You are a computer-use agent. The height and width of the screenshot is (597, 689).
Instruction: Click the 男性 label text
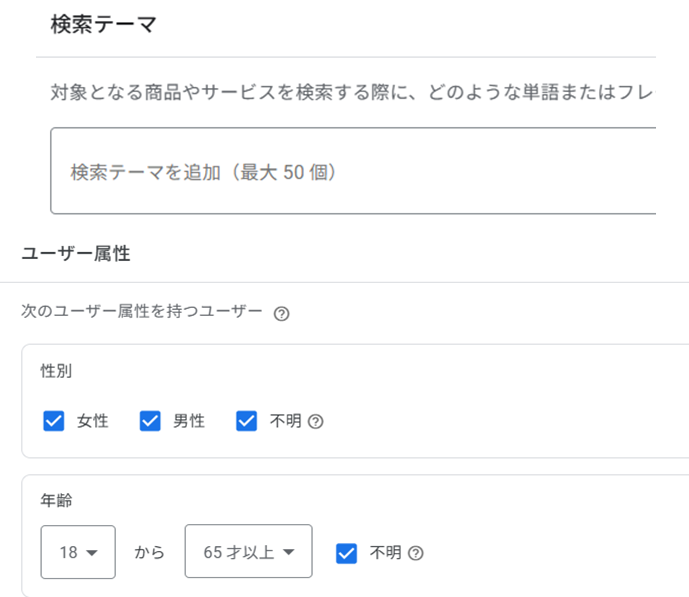coord(189,421)
